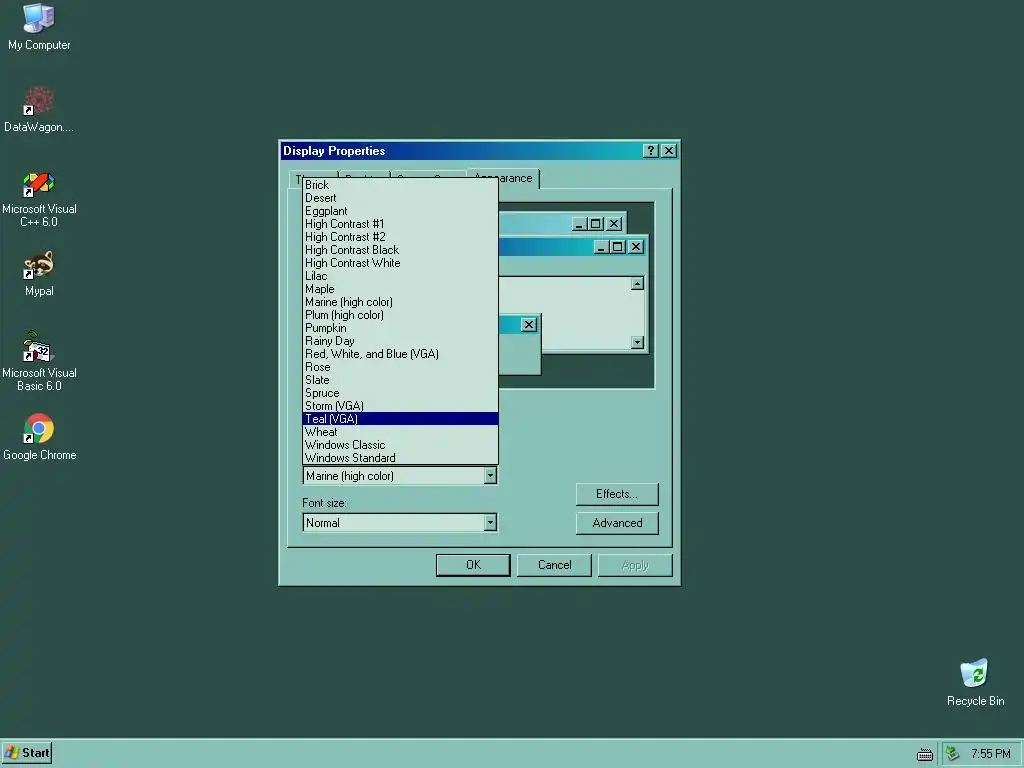Select Plum (high color) entry
This screenshot has height=768, width=1024.
pos(400,315)
